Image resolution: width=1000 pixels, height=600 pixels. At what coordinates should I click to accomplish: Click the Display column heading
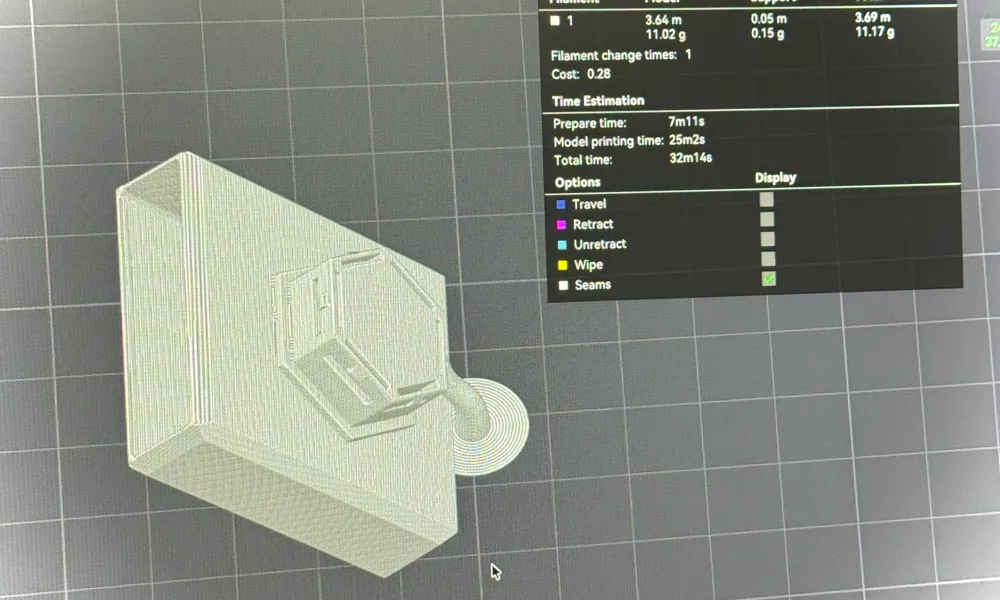pyautogui.click(x=776, y=178)
